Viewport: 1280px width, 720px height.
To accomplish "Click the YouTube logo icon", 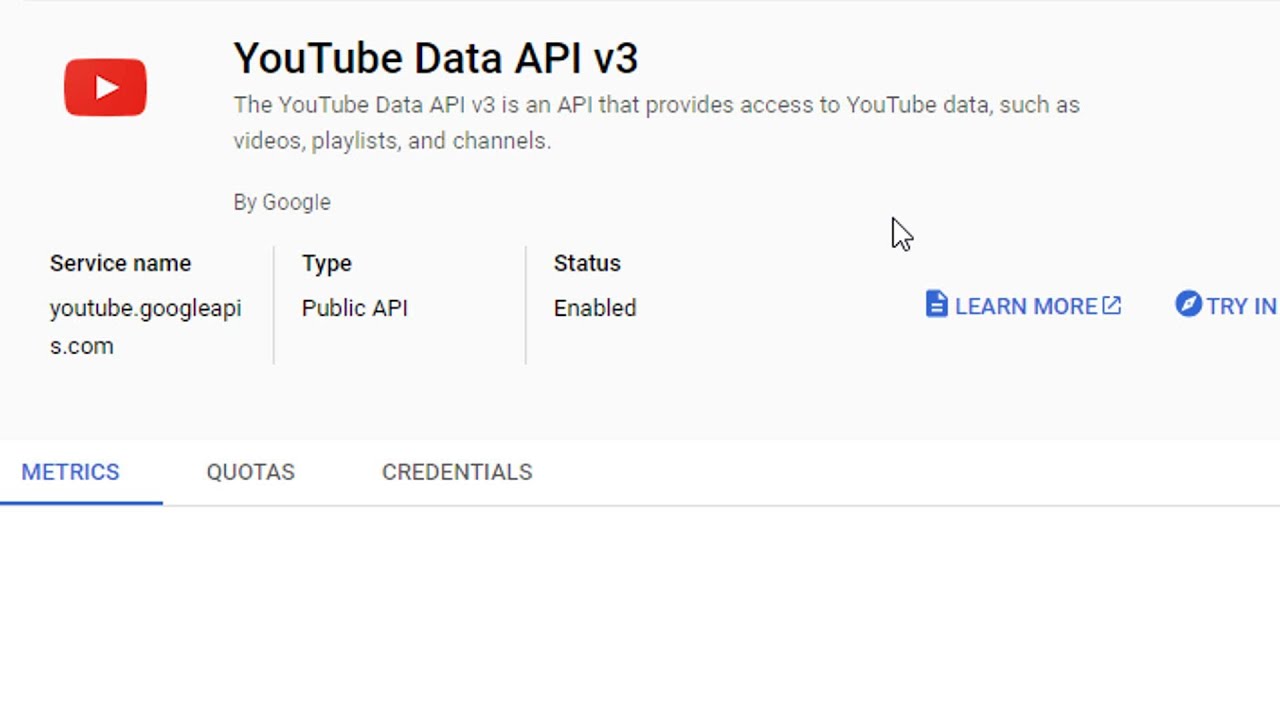I will pos(105,87).
